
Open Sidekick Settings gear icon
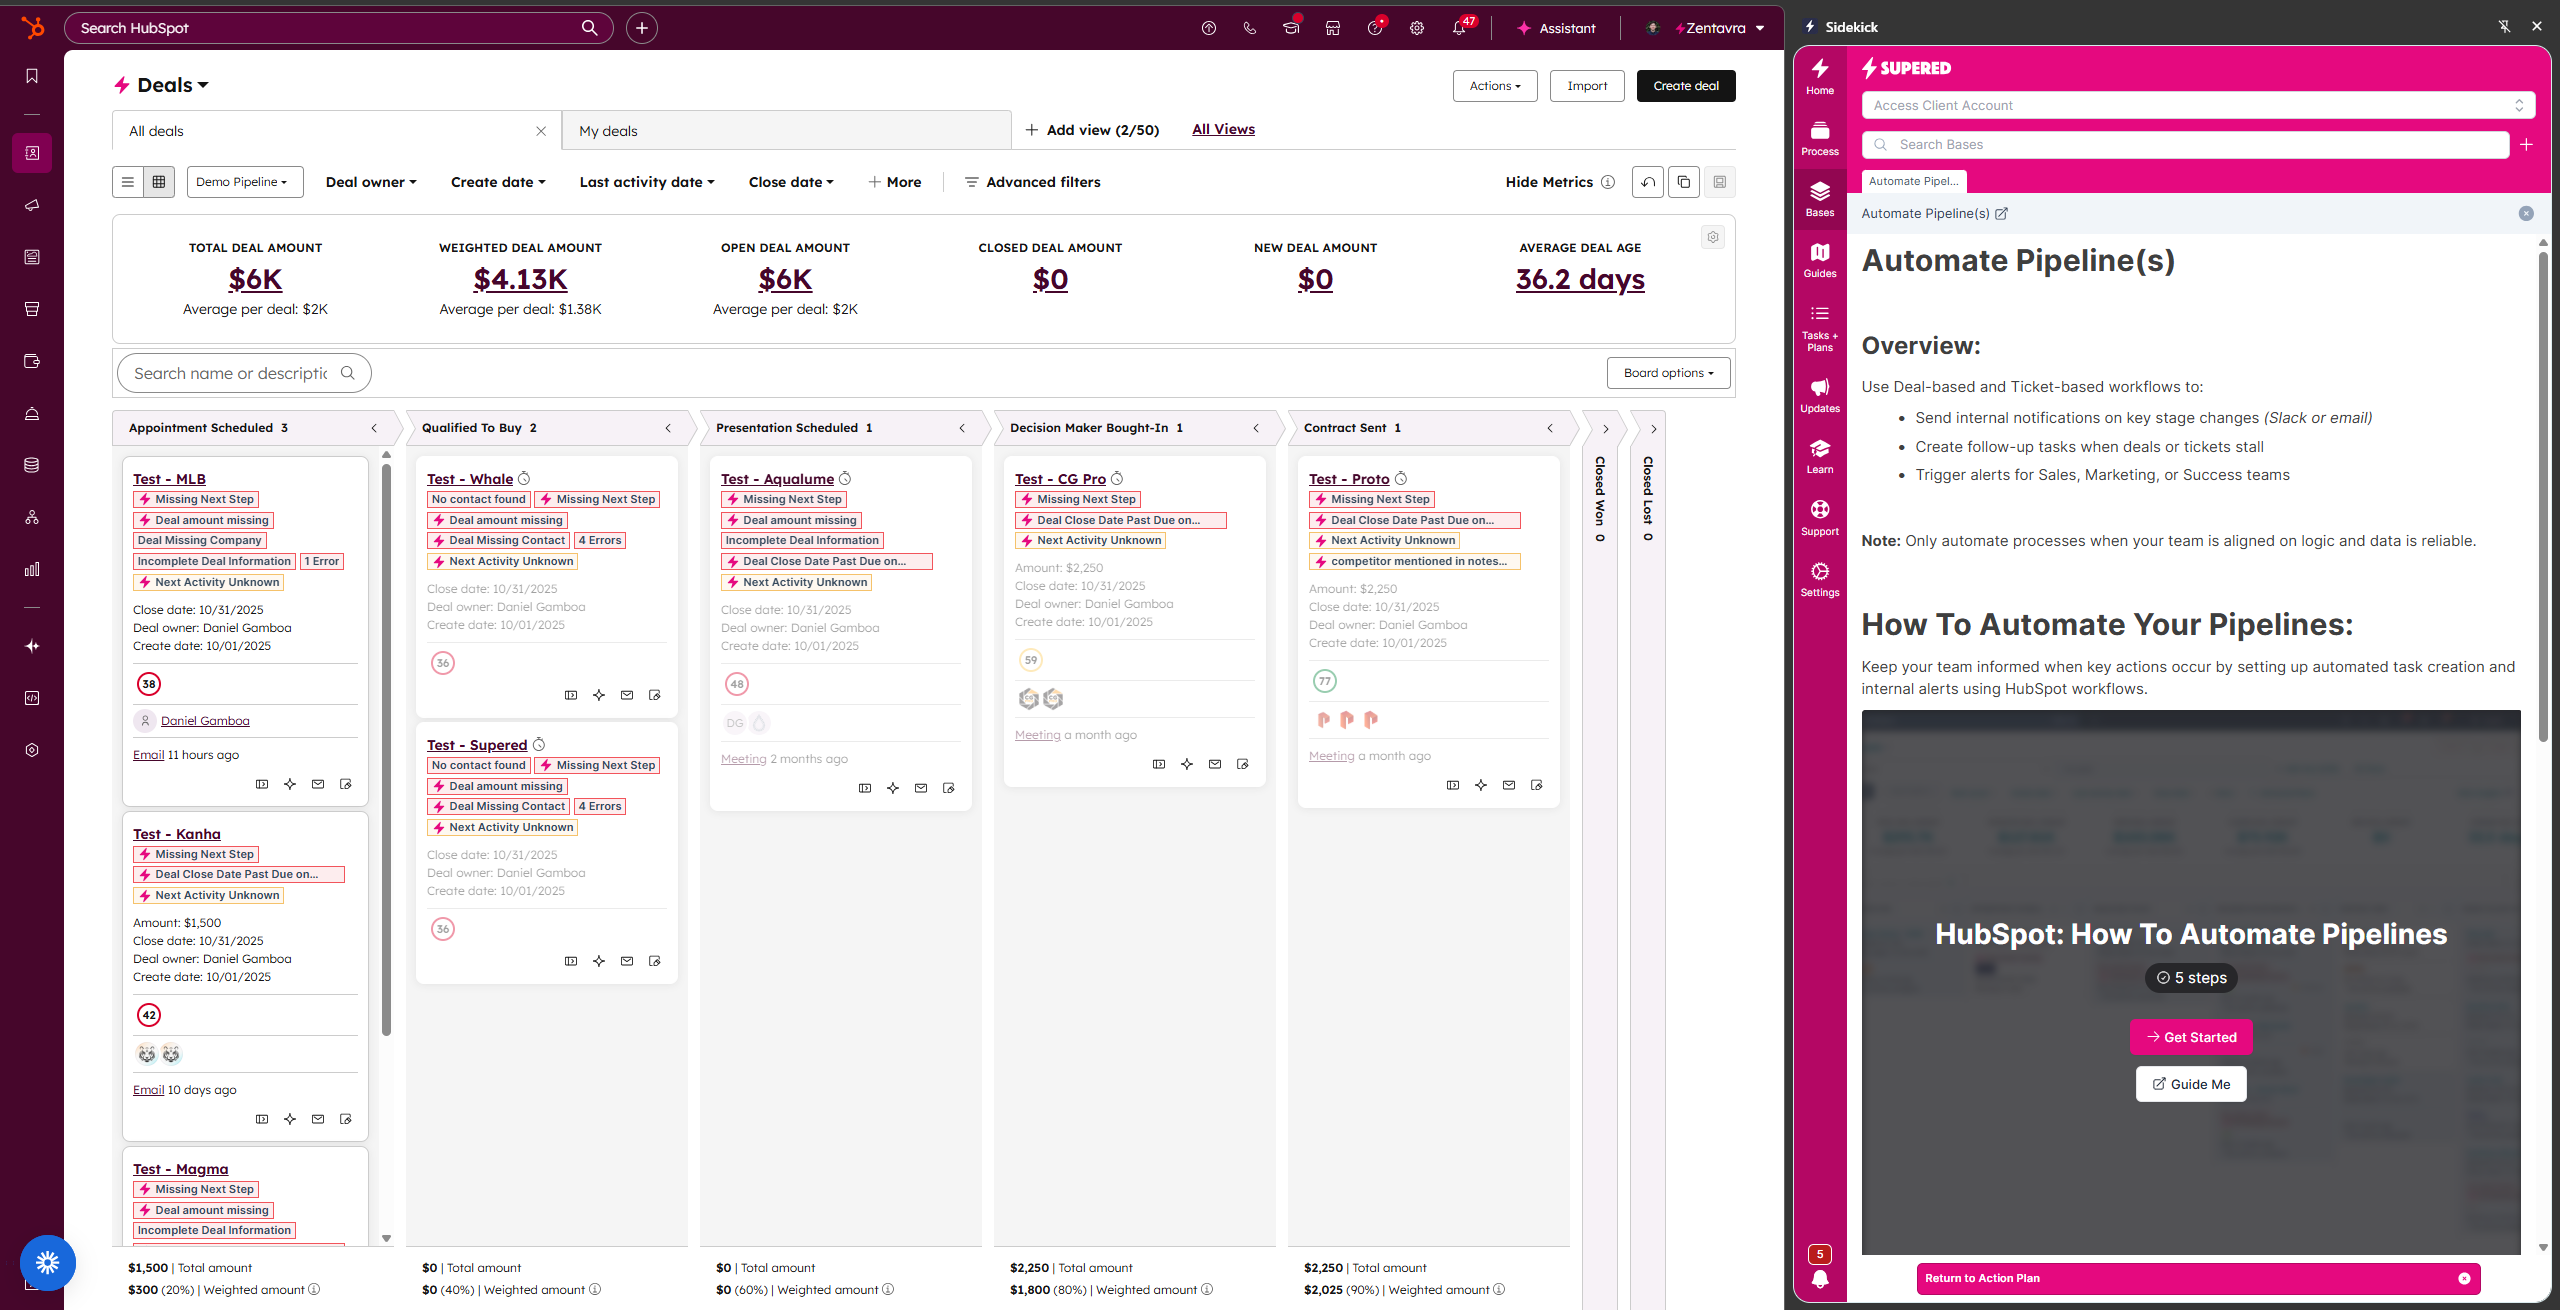pyautogui.click(x=1820, y=579)
